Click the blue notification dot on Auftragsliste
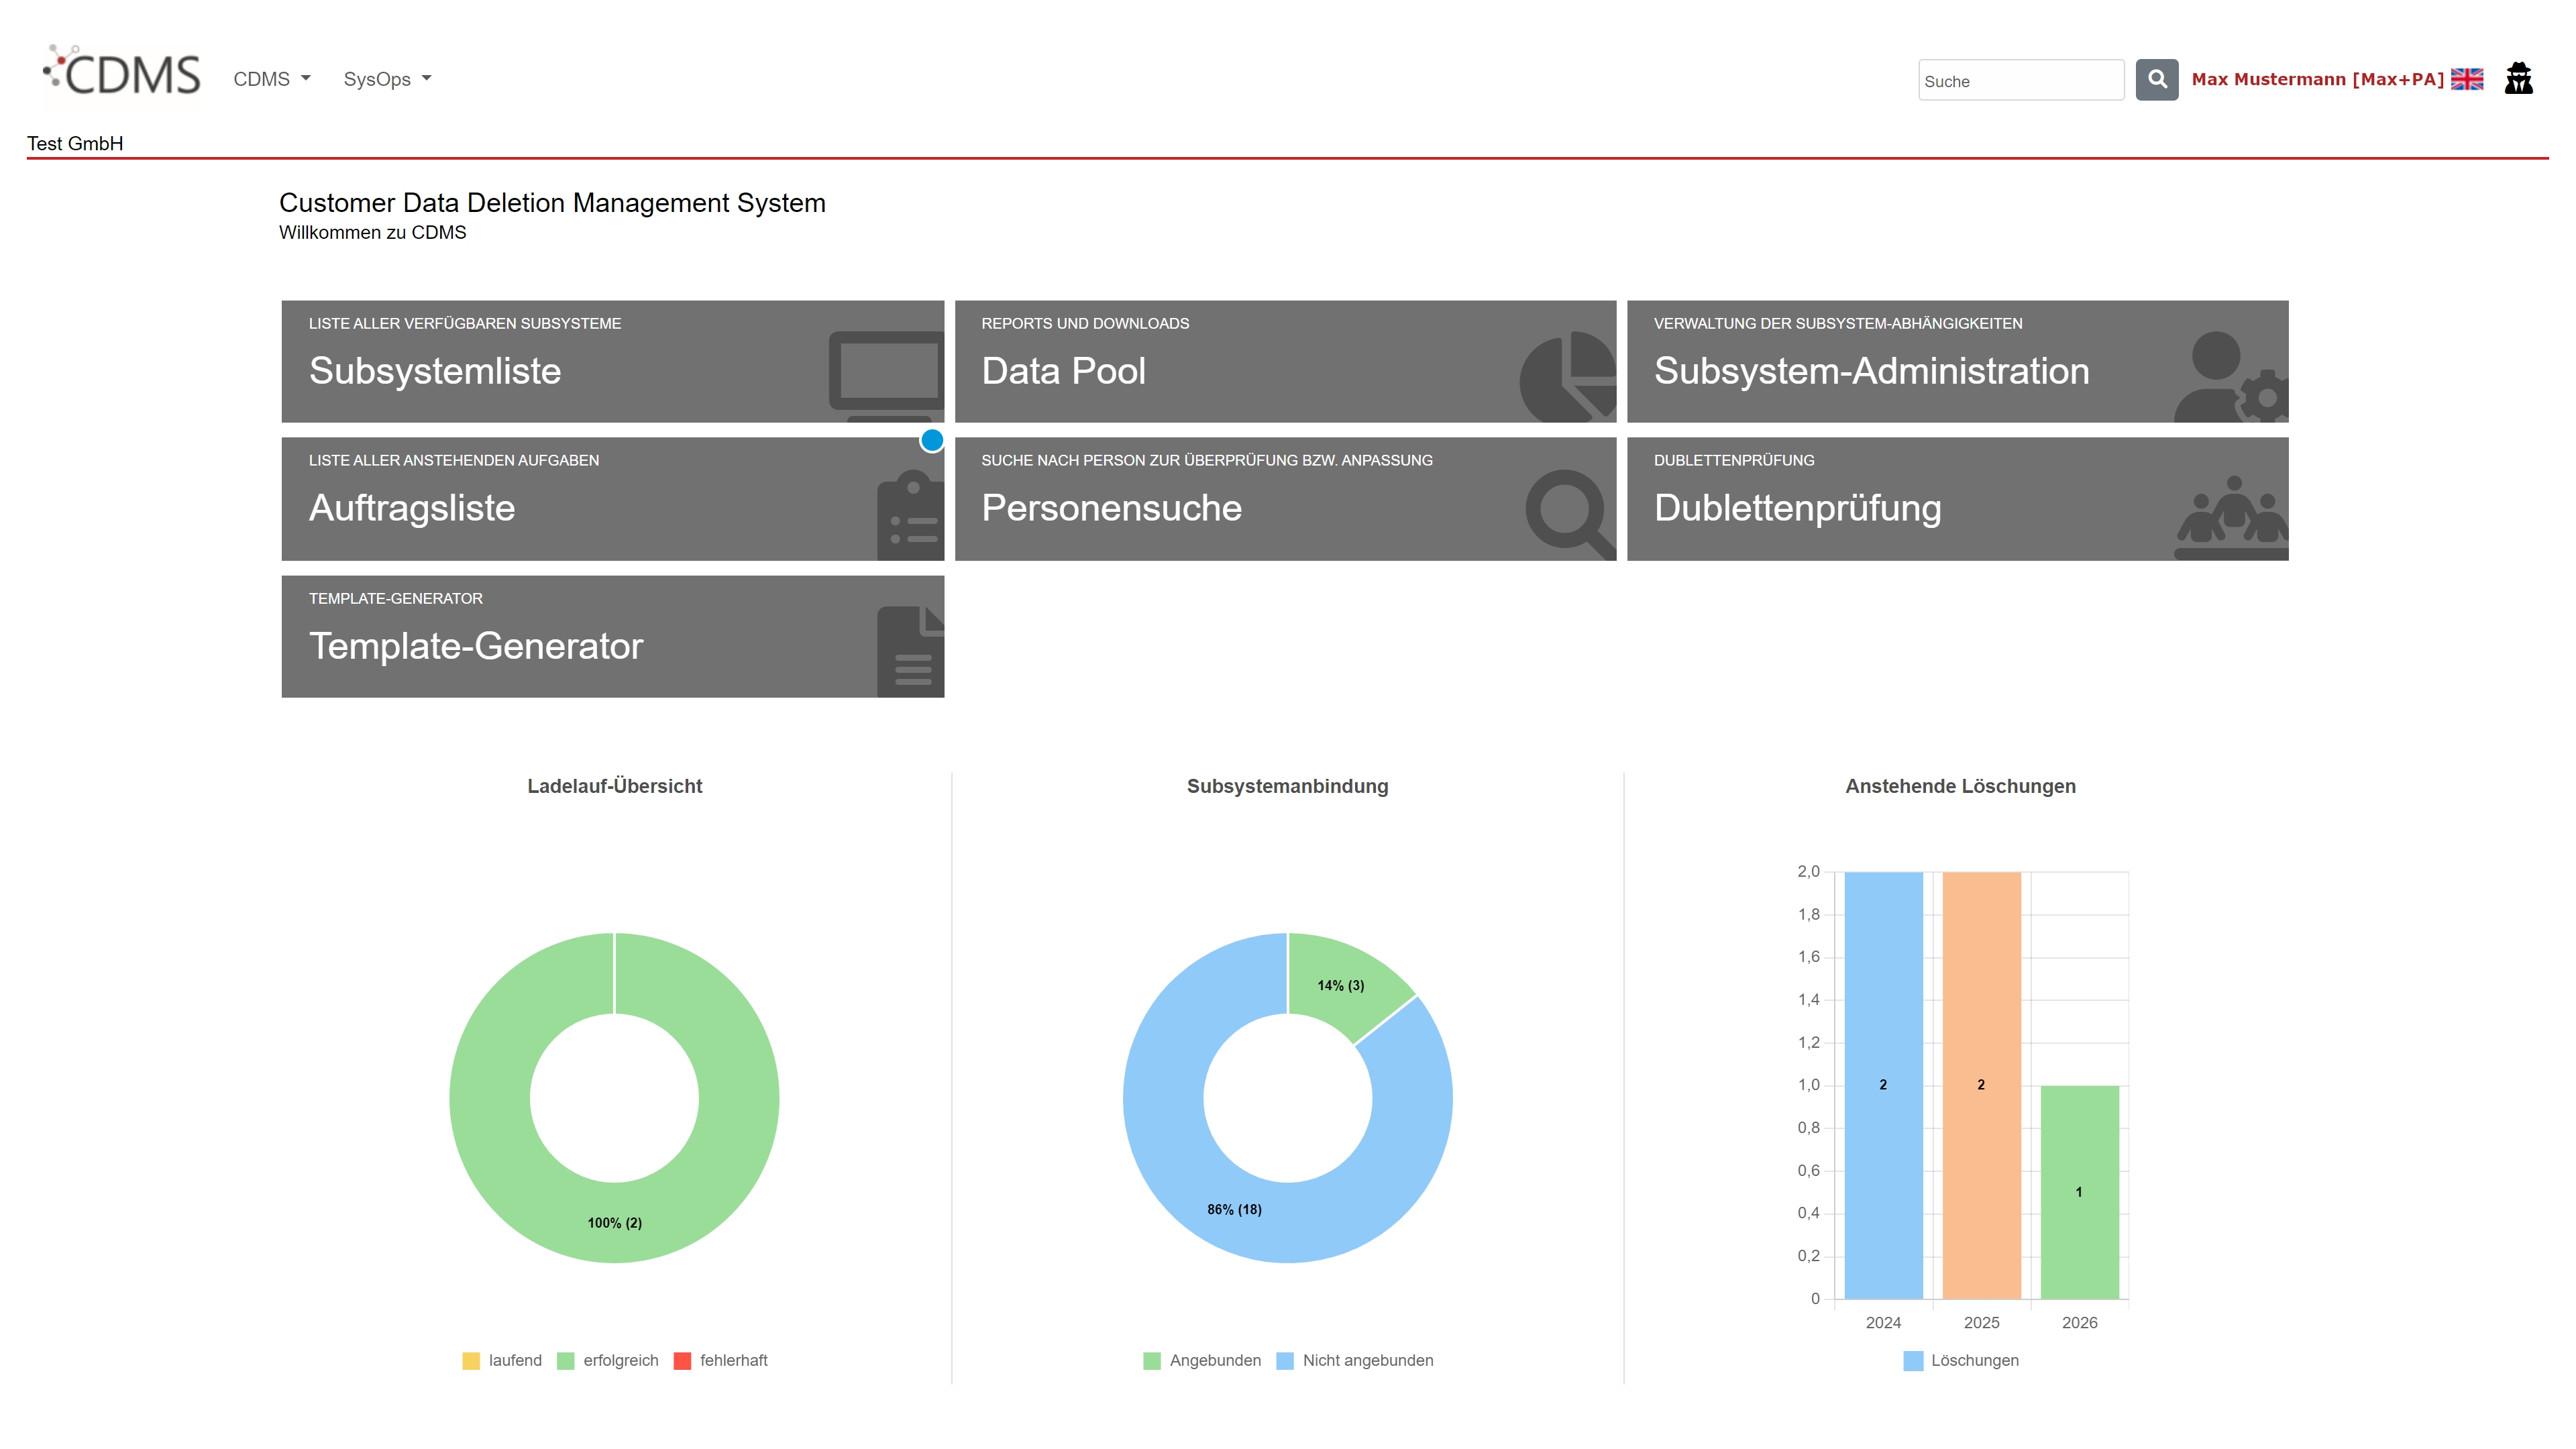 932,440
